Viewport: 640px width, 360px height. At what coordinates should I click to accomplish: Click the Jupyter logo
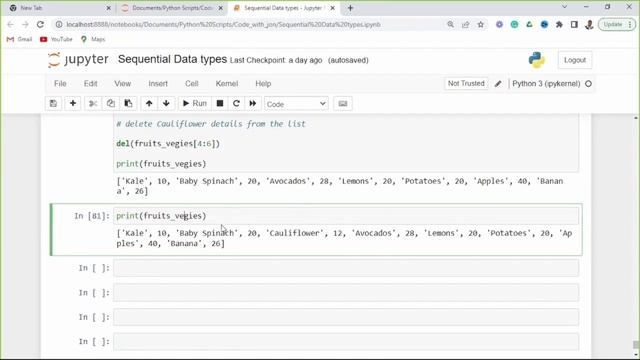78,60
